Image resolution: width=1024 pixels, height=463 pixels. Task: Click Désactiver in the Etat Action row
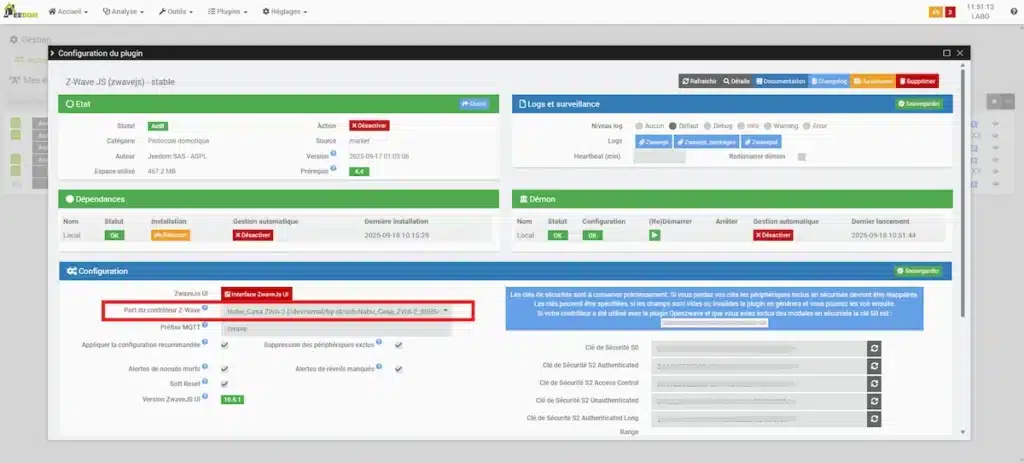(x=369, y=125)
